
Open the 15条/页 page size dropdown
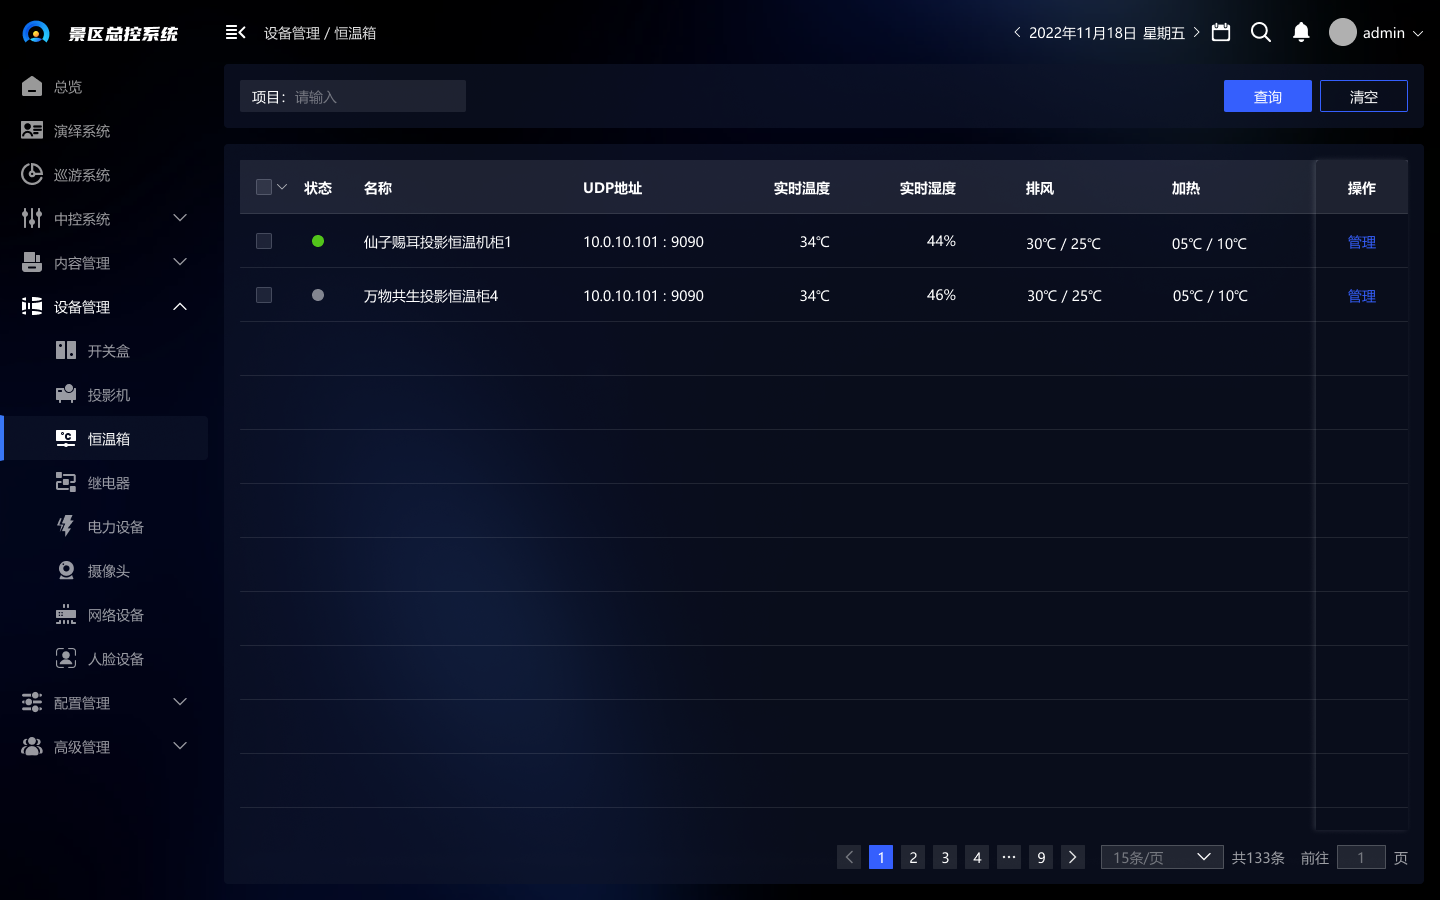(1161, 857)
